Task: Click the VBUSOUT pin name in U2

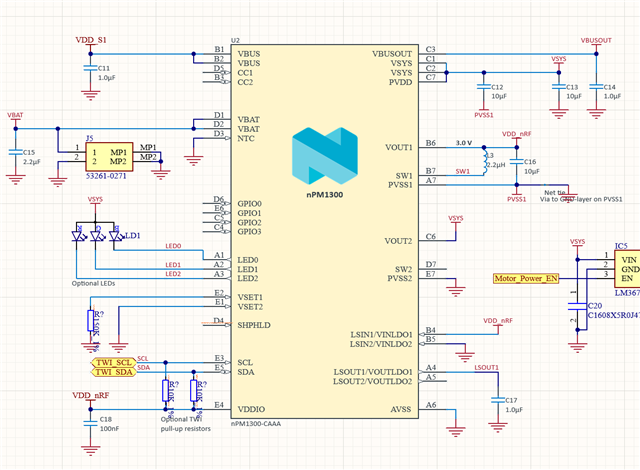Action: [x=392, y=54]
